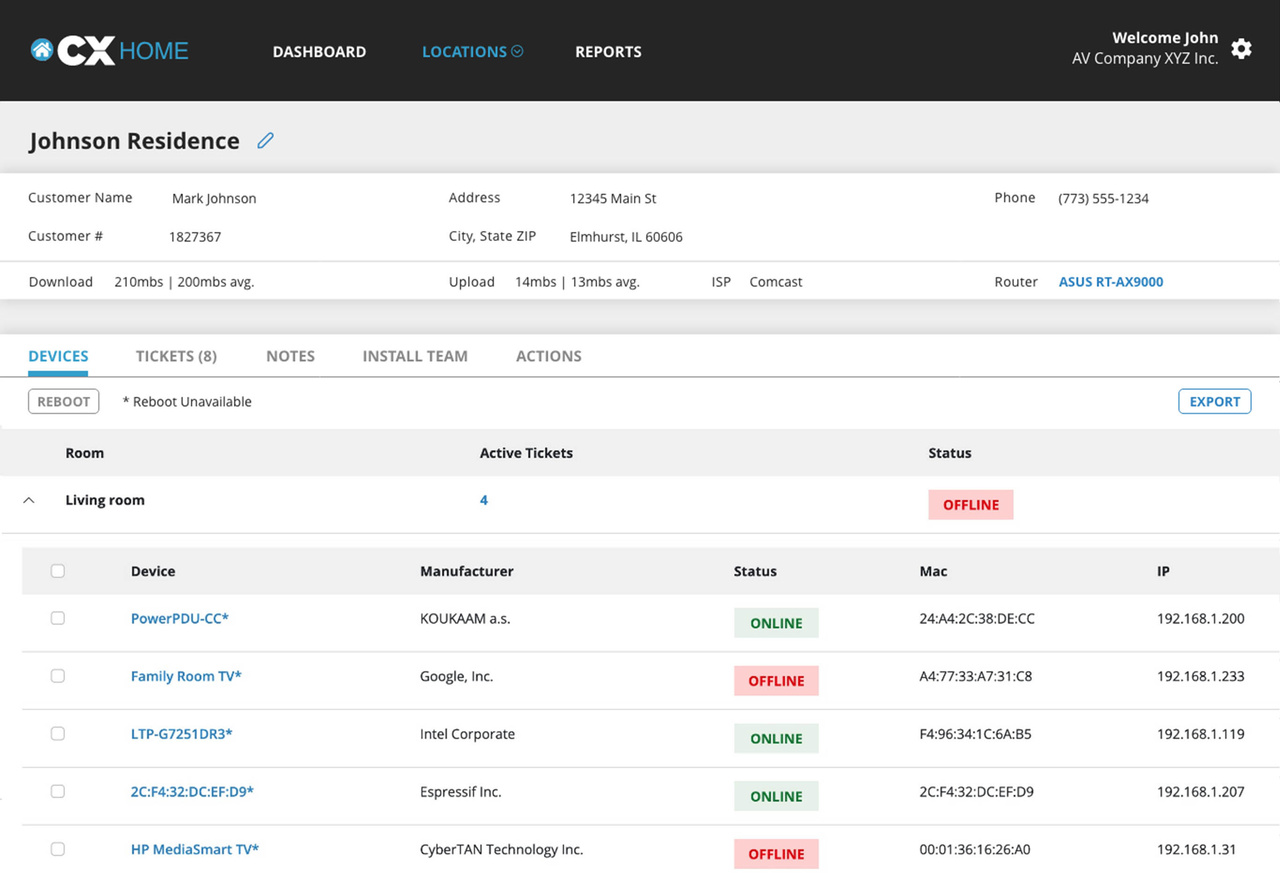Navigate to Reports in top menu
This screenshot has width=1280, height=873.
click(608, 52)
